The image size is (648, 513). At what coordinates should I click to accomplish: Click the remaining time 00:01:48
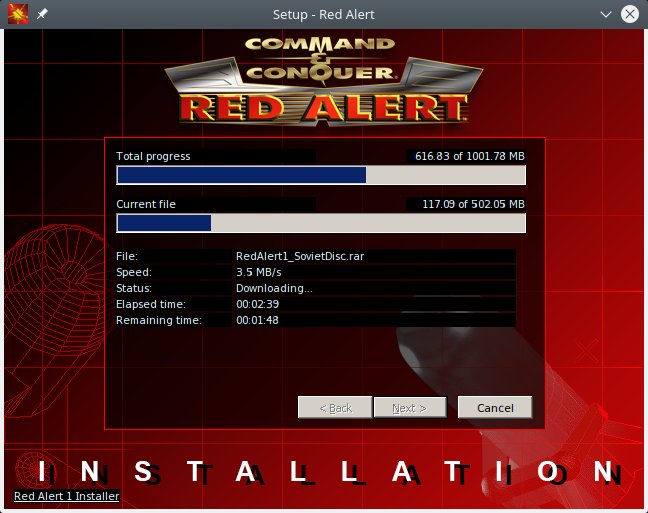[x=257, y=320]
